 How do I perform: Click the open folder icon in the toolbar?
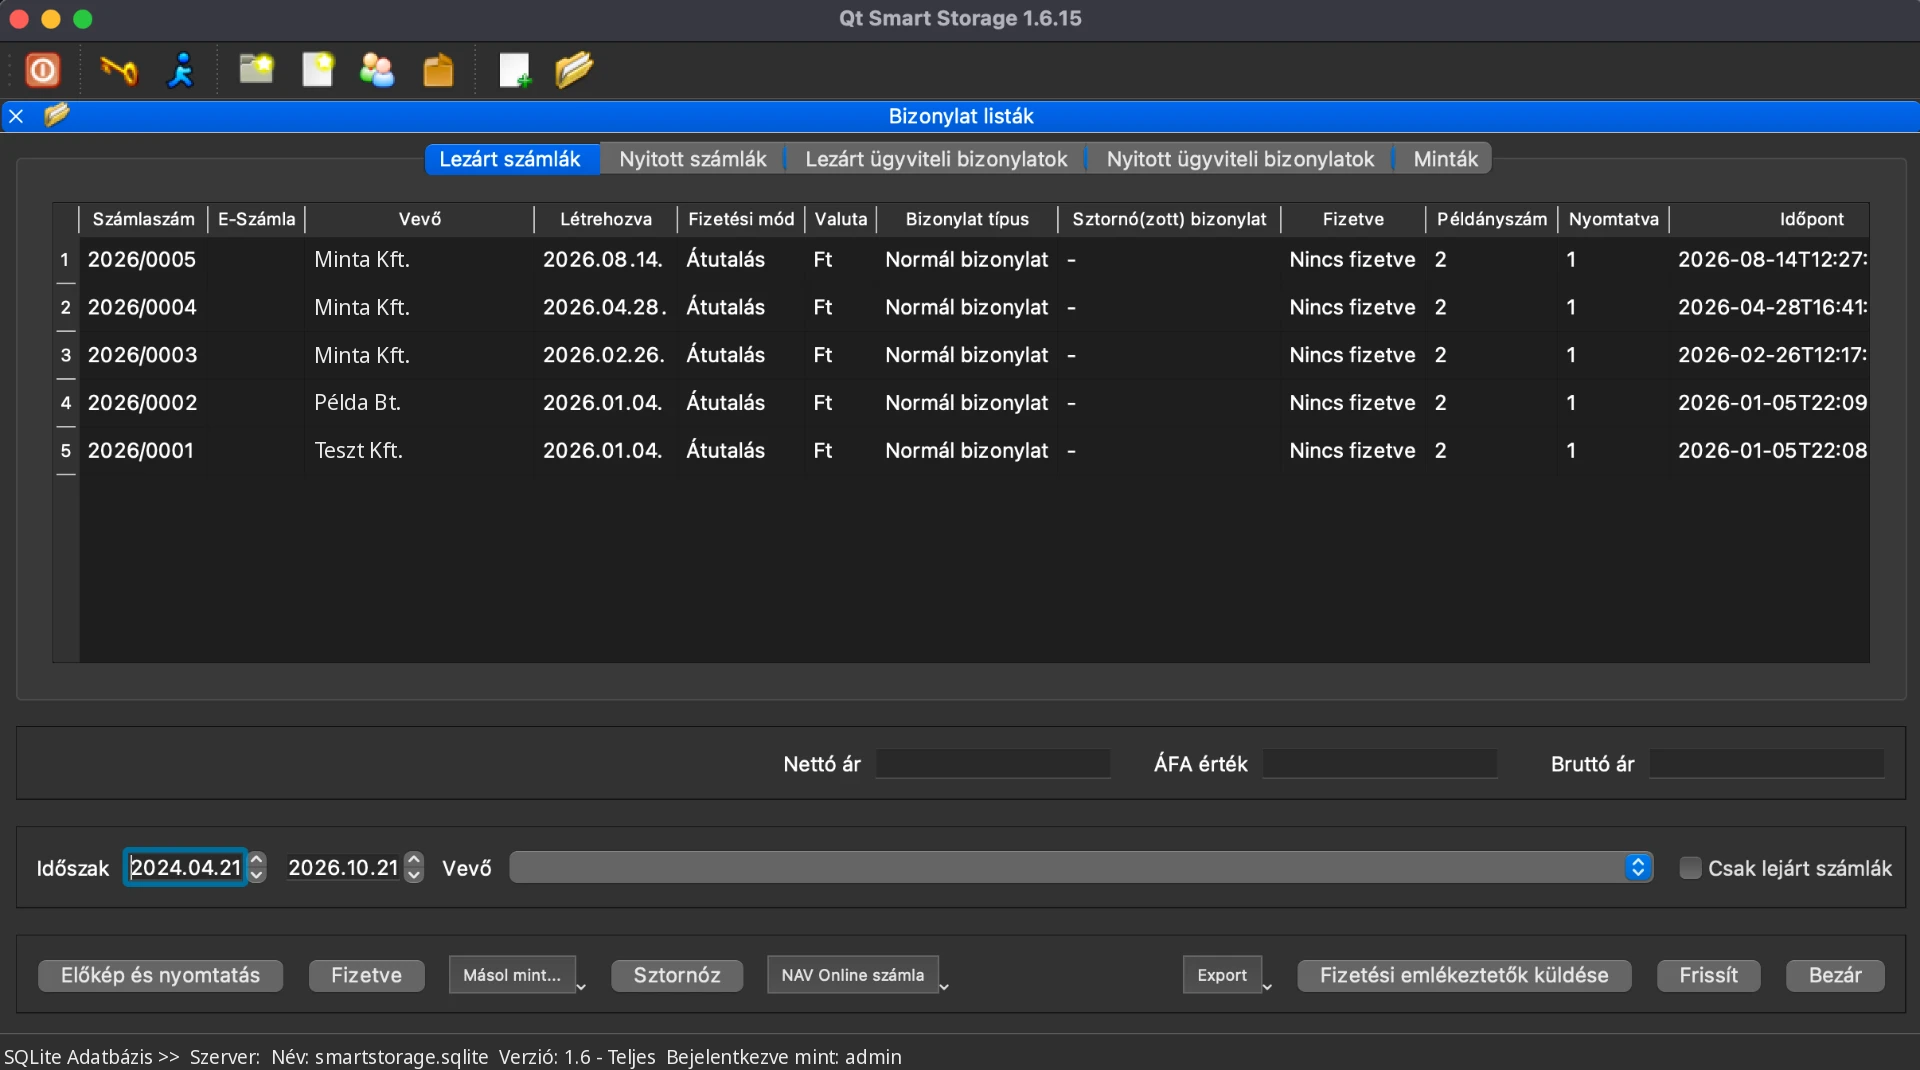coord(574,70)
